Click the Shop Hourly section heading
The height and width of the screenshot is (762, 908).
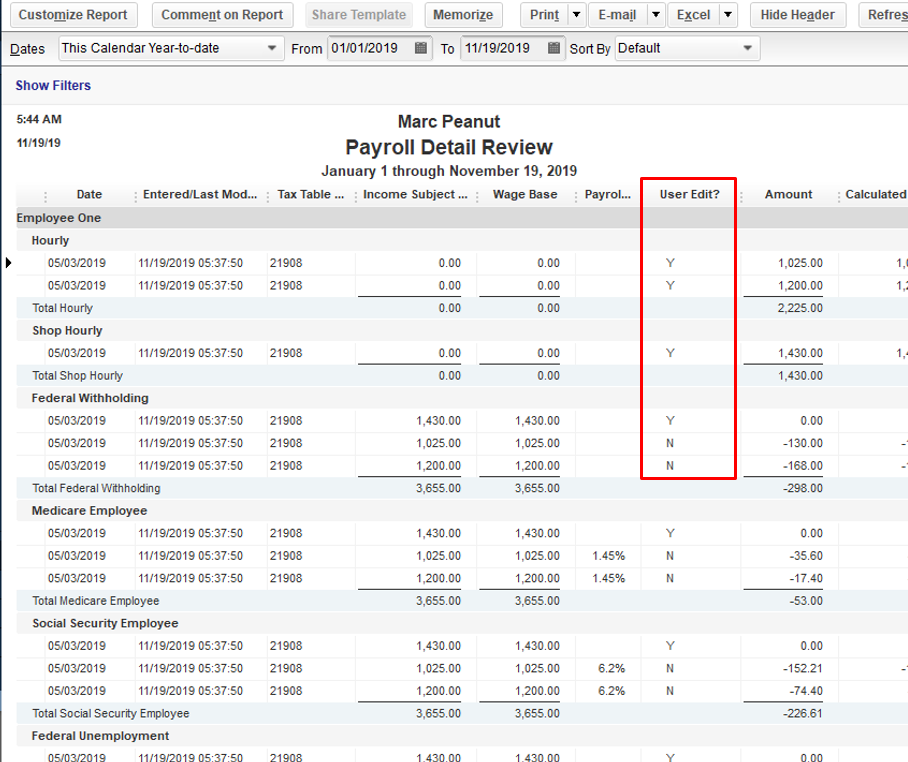[x=67, y=331]
